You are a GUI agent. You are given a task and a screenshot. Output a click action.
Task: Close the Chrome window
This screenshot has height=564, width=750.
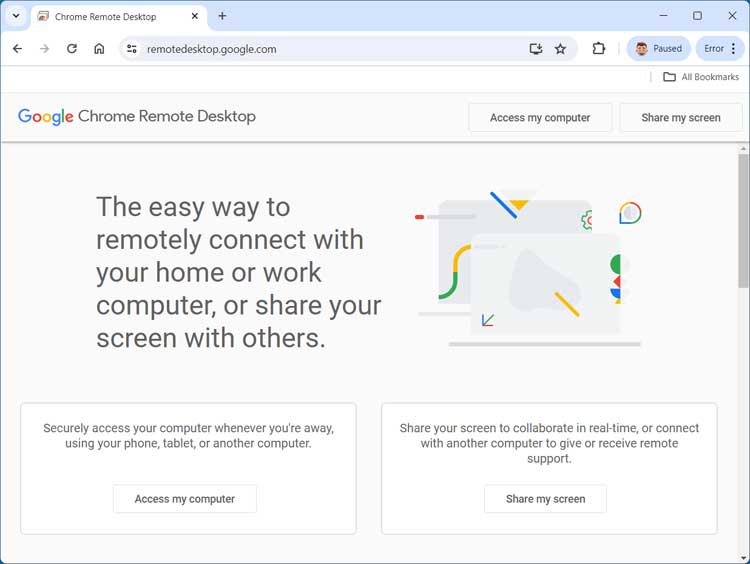[x=732, y=16]
